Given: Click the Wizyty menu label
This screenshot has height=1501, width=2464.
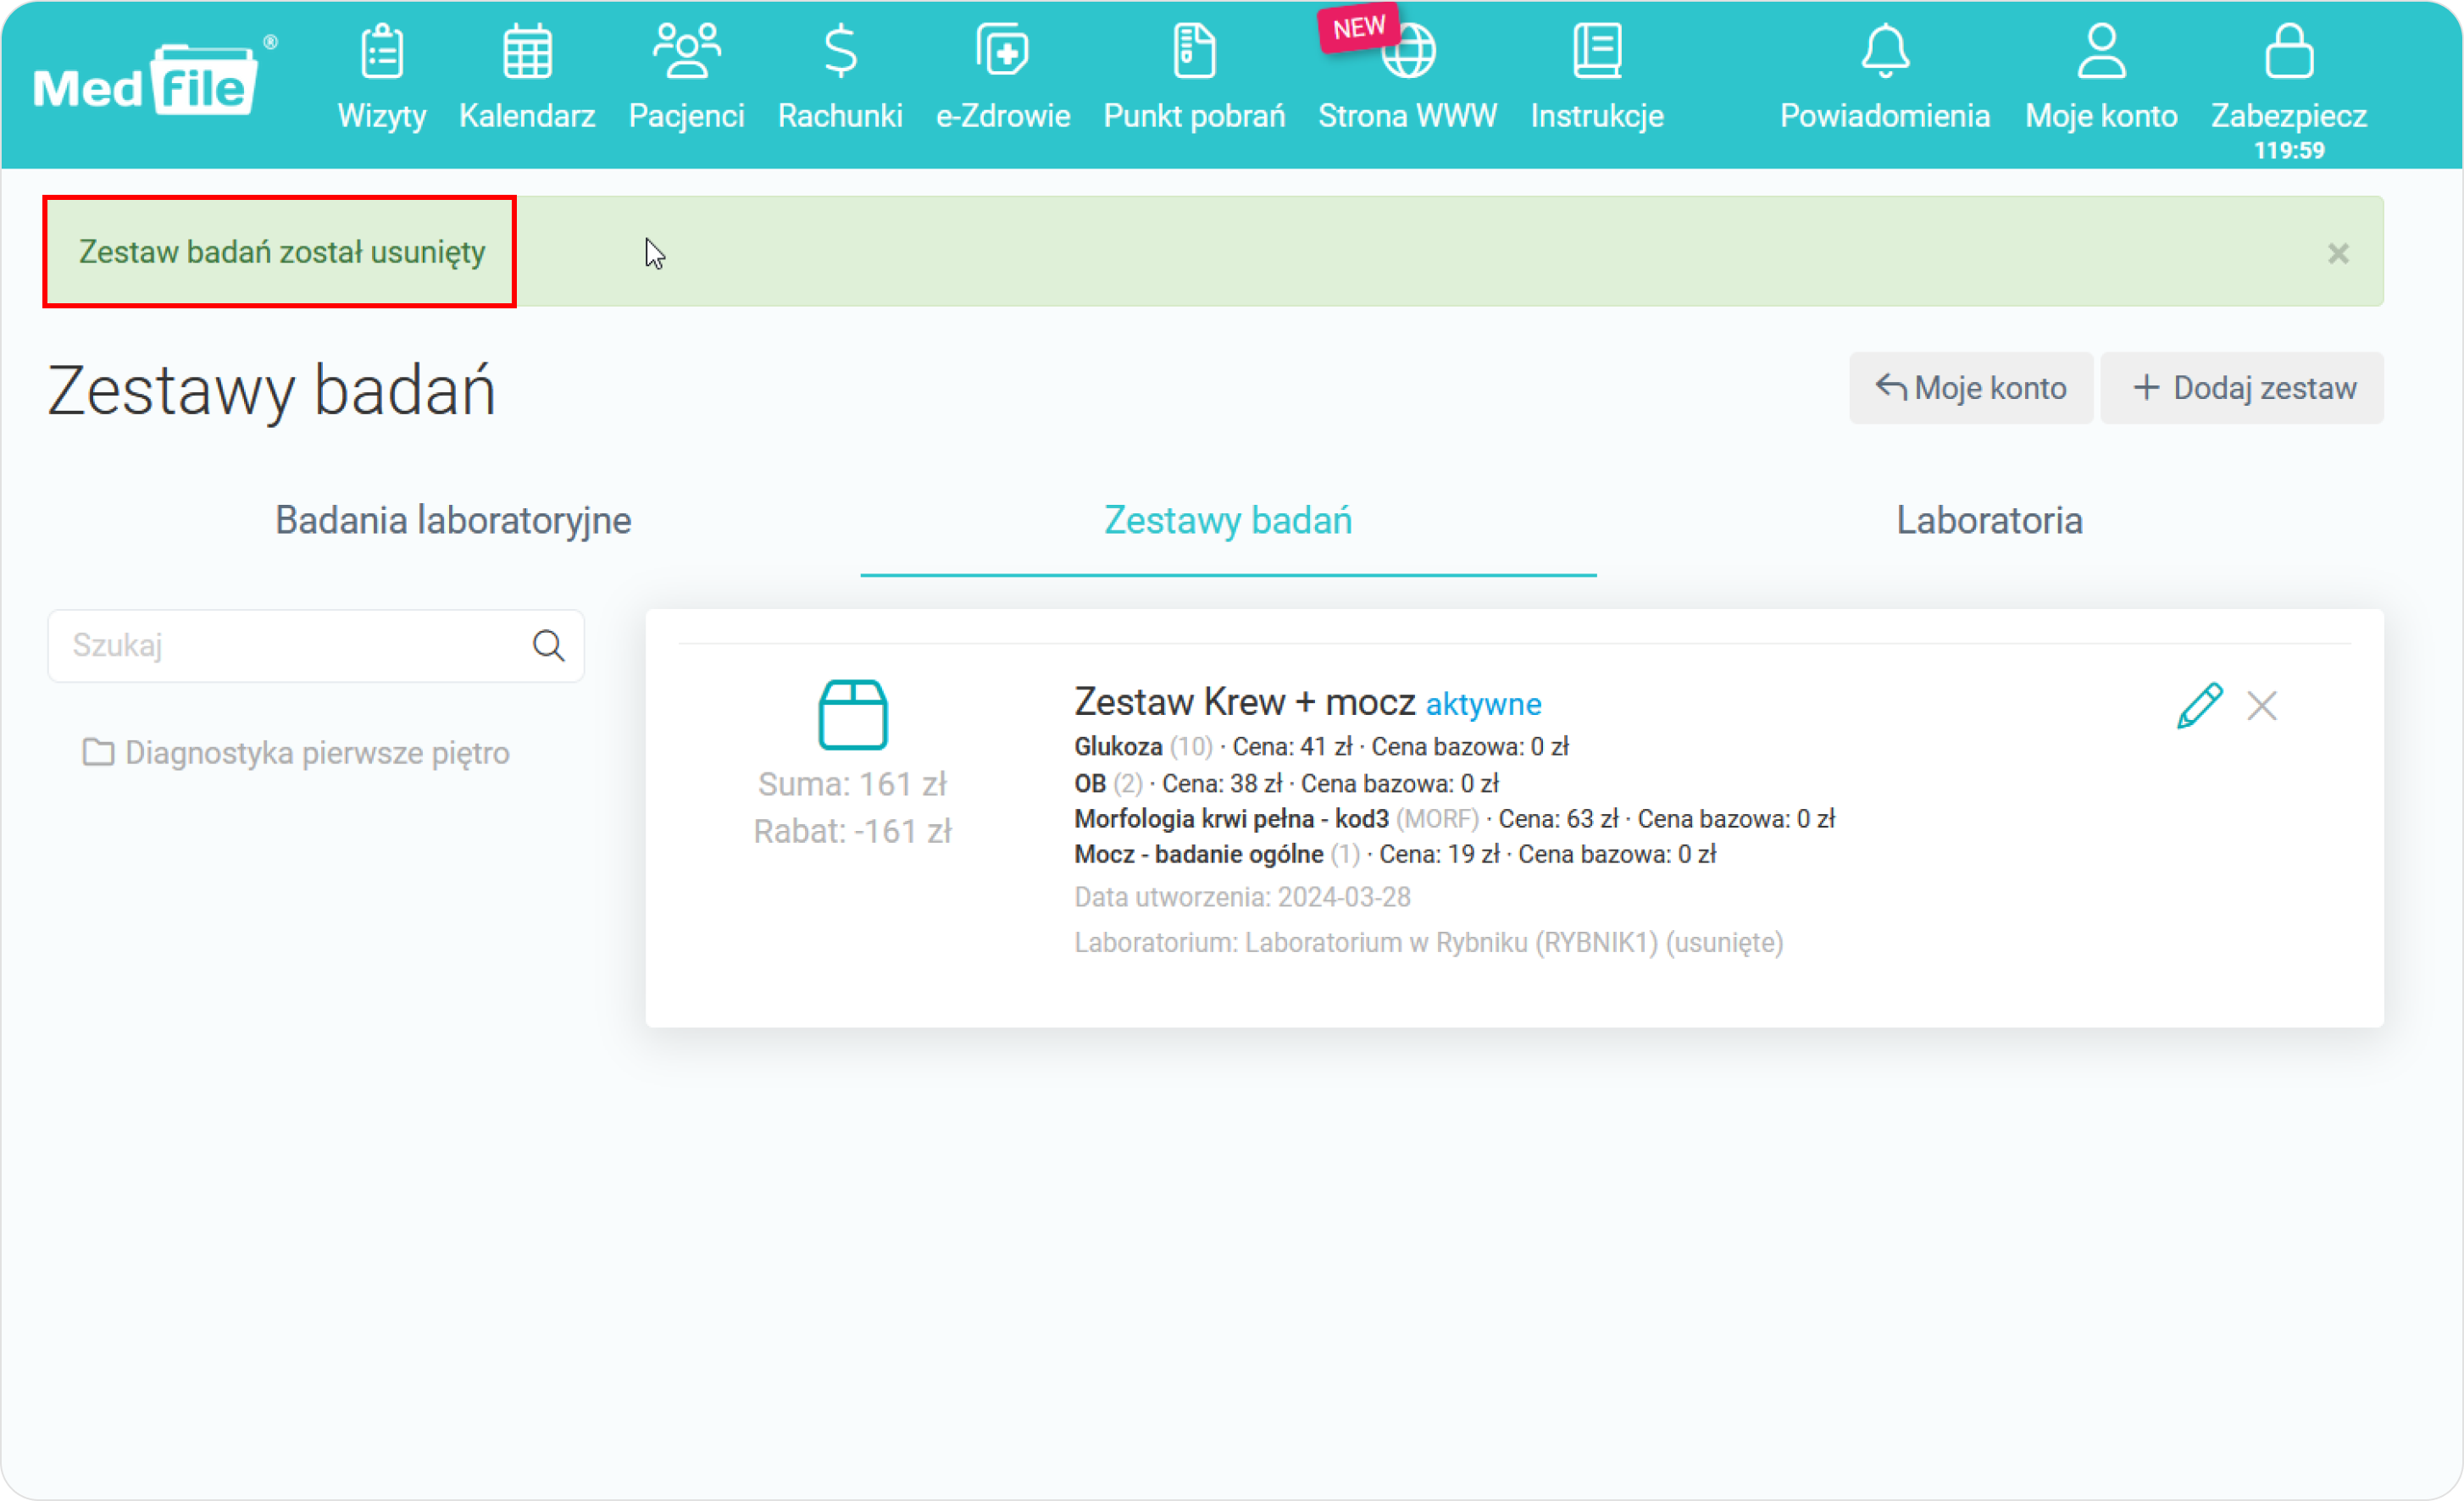Looking at the screenshot, I should coord(382,116).
